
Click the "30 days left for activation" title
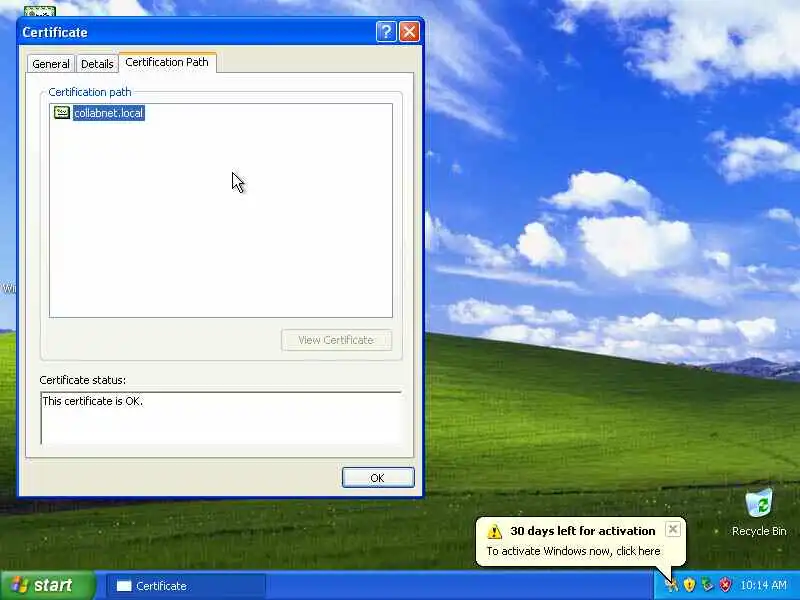[583, 531]
